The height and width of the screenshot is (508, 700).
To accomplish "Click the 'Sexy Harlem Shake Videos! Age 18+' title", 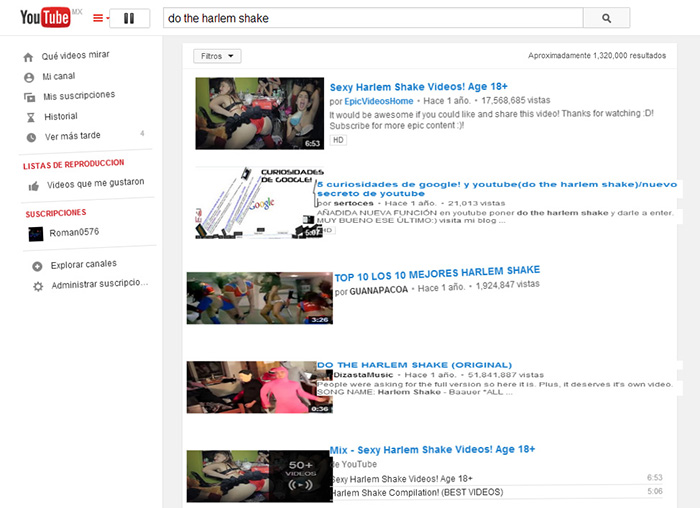I will tap(418, 87).
